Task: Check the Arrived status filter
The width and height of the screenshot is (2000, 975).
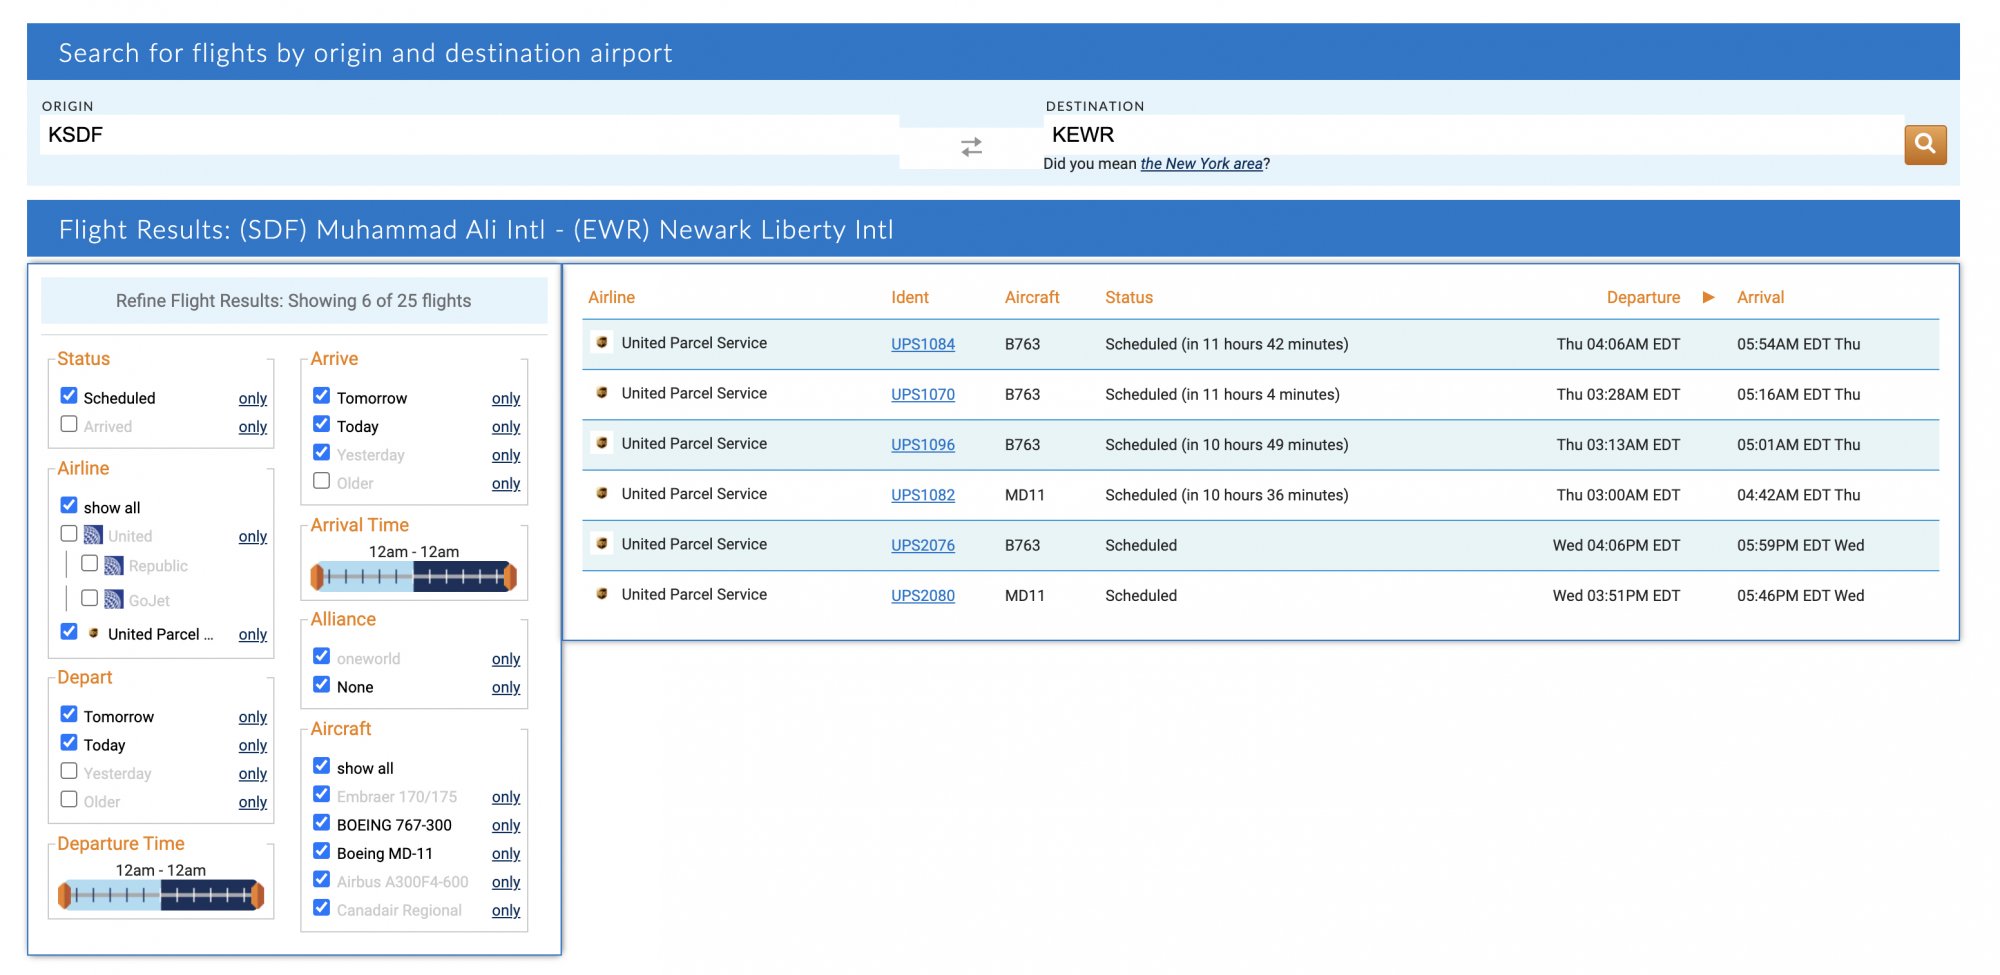Action: point(69,424)
